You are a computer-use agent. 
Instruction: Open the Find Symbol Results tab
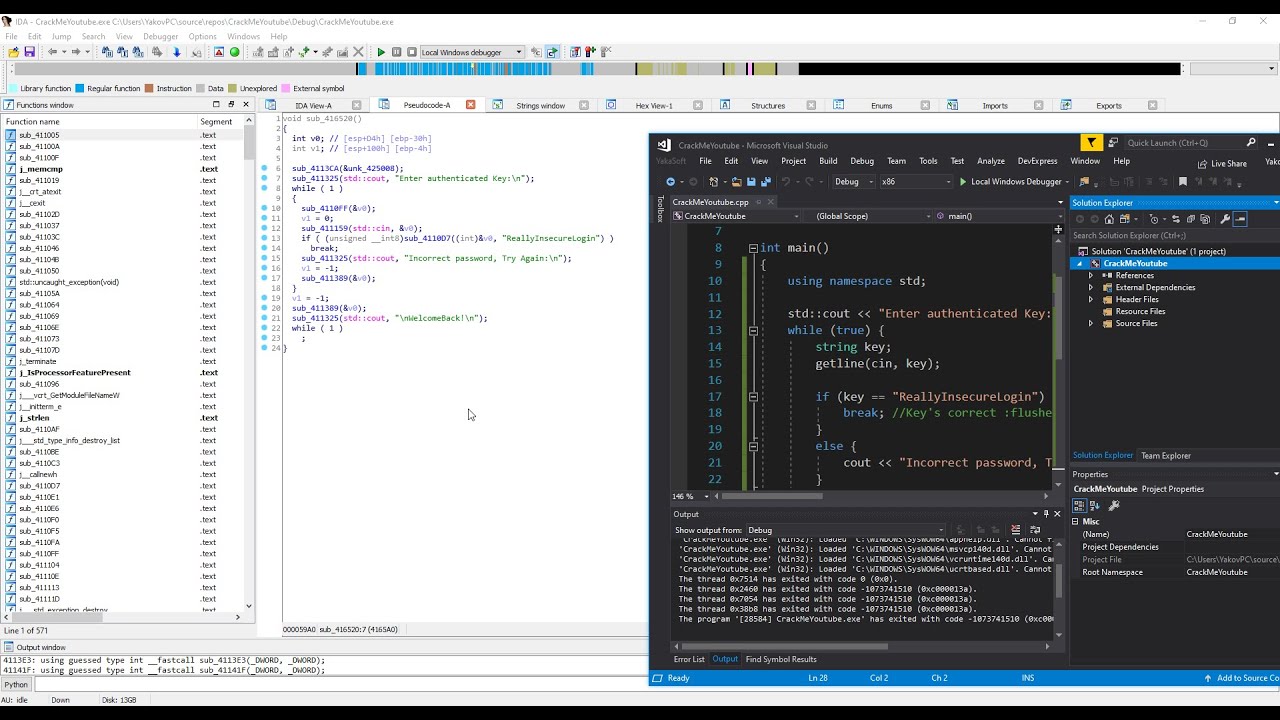coord(781,659)
